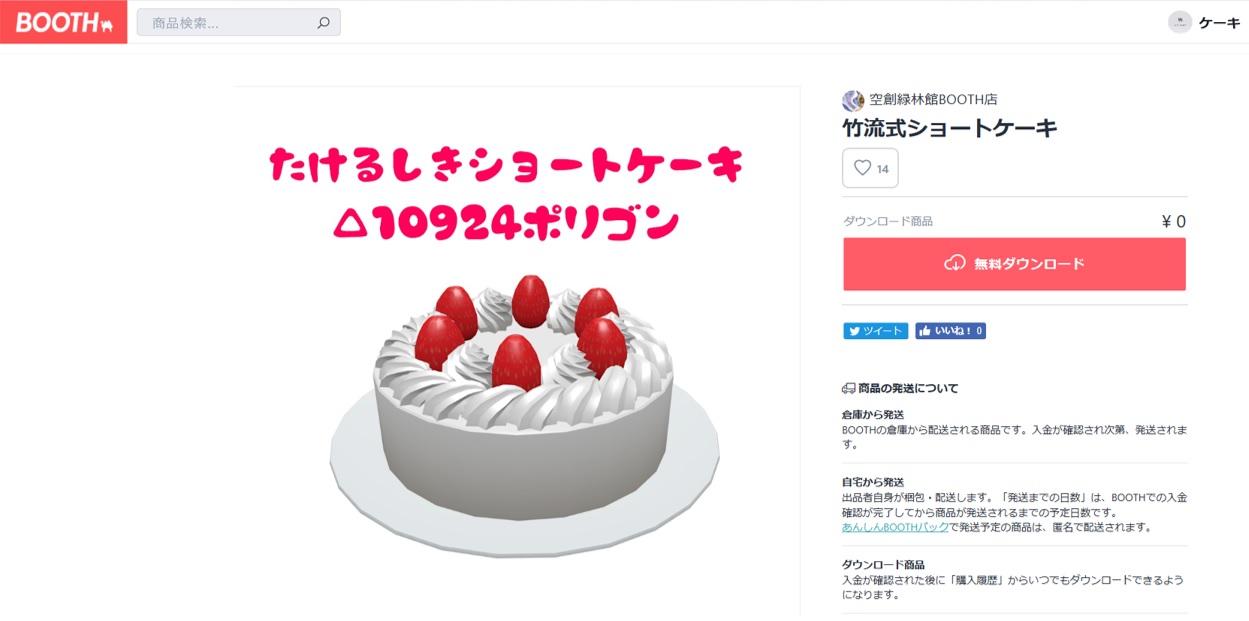The width and height of the screenshot is (1249, 621).
Task: Click the 竹流式ショートケーキ product title
Action: [x=950, y=128]
